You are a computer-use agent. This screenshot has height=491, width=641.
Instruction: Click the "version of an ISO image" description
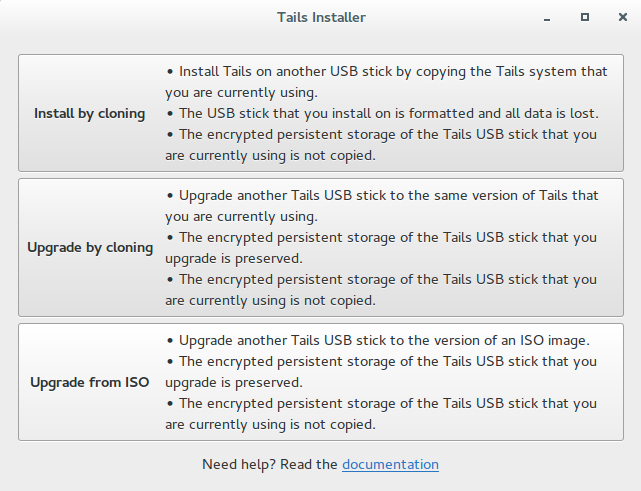click(385, 340)
